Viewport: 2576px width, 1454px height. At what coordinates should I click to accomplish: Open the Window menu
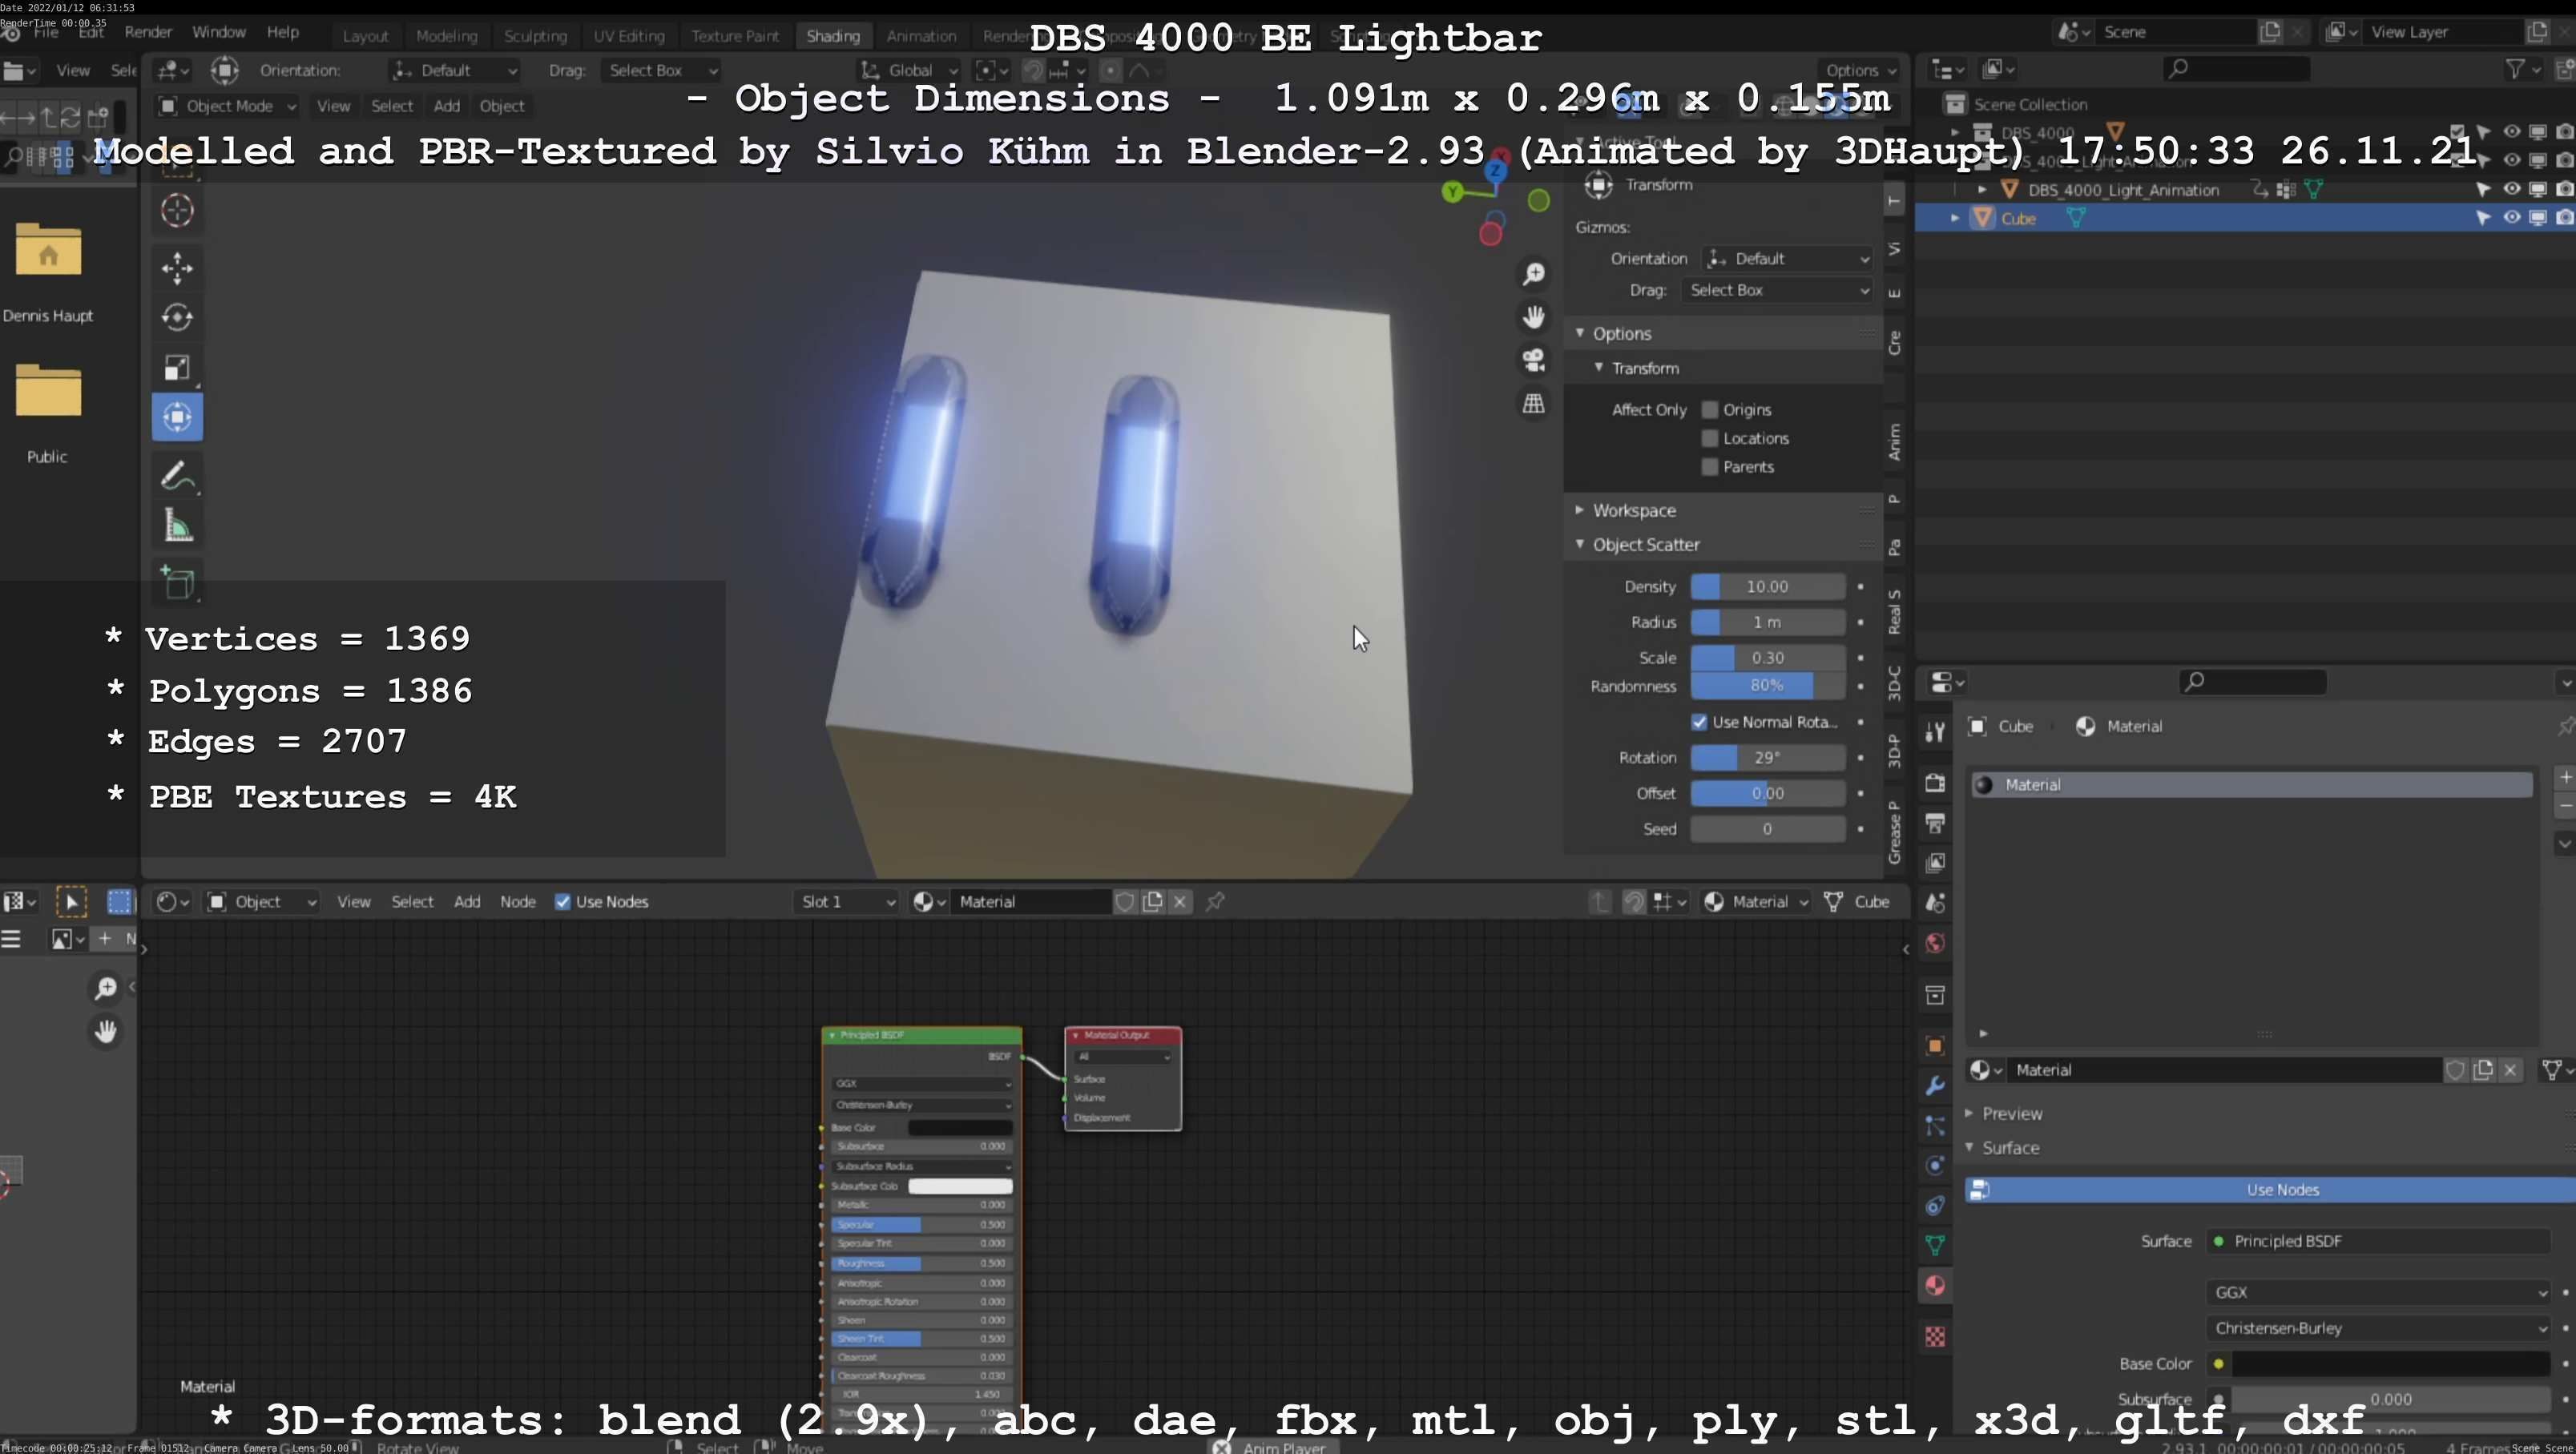coord(218,32)
